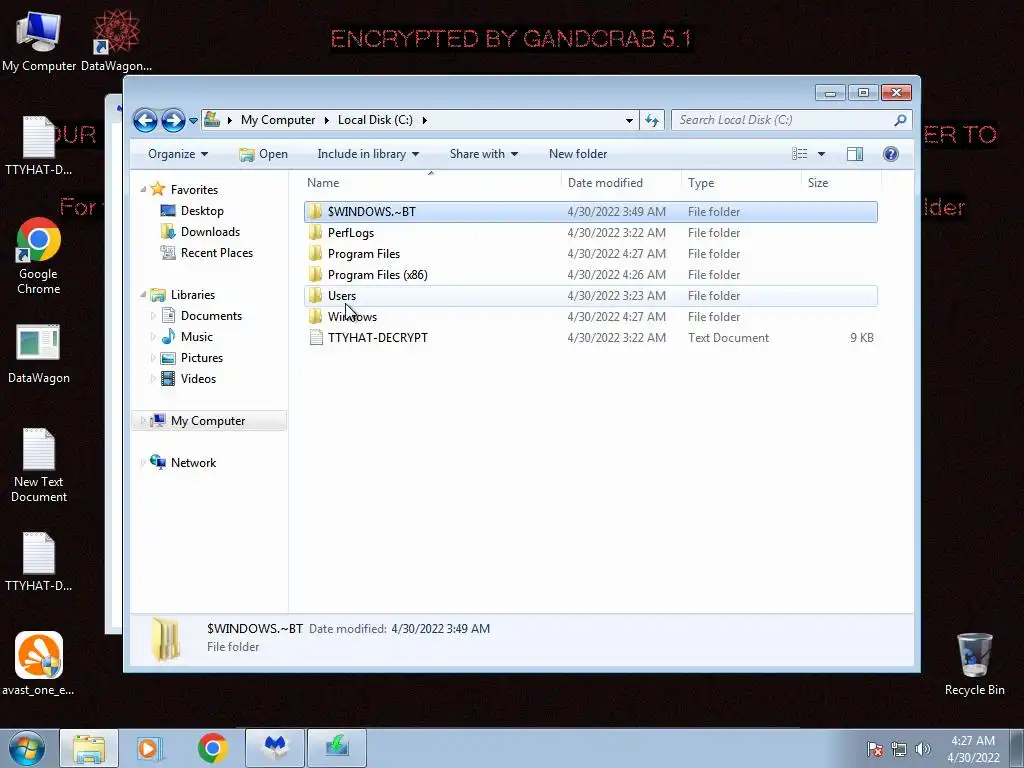Image resolution: width=1024 pixels, height=768 pixels.
Task: Click volume speaker tray icon
Action: (x=923, y=749)
